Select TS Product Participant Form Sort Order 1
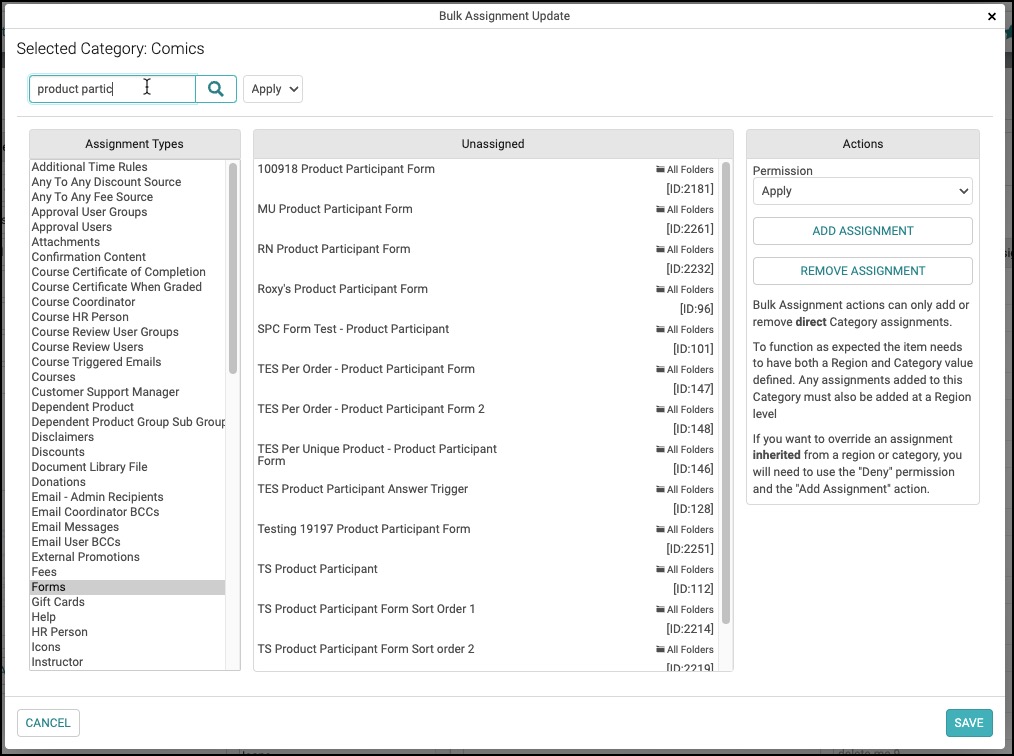 pos(366,609)
